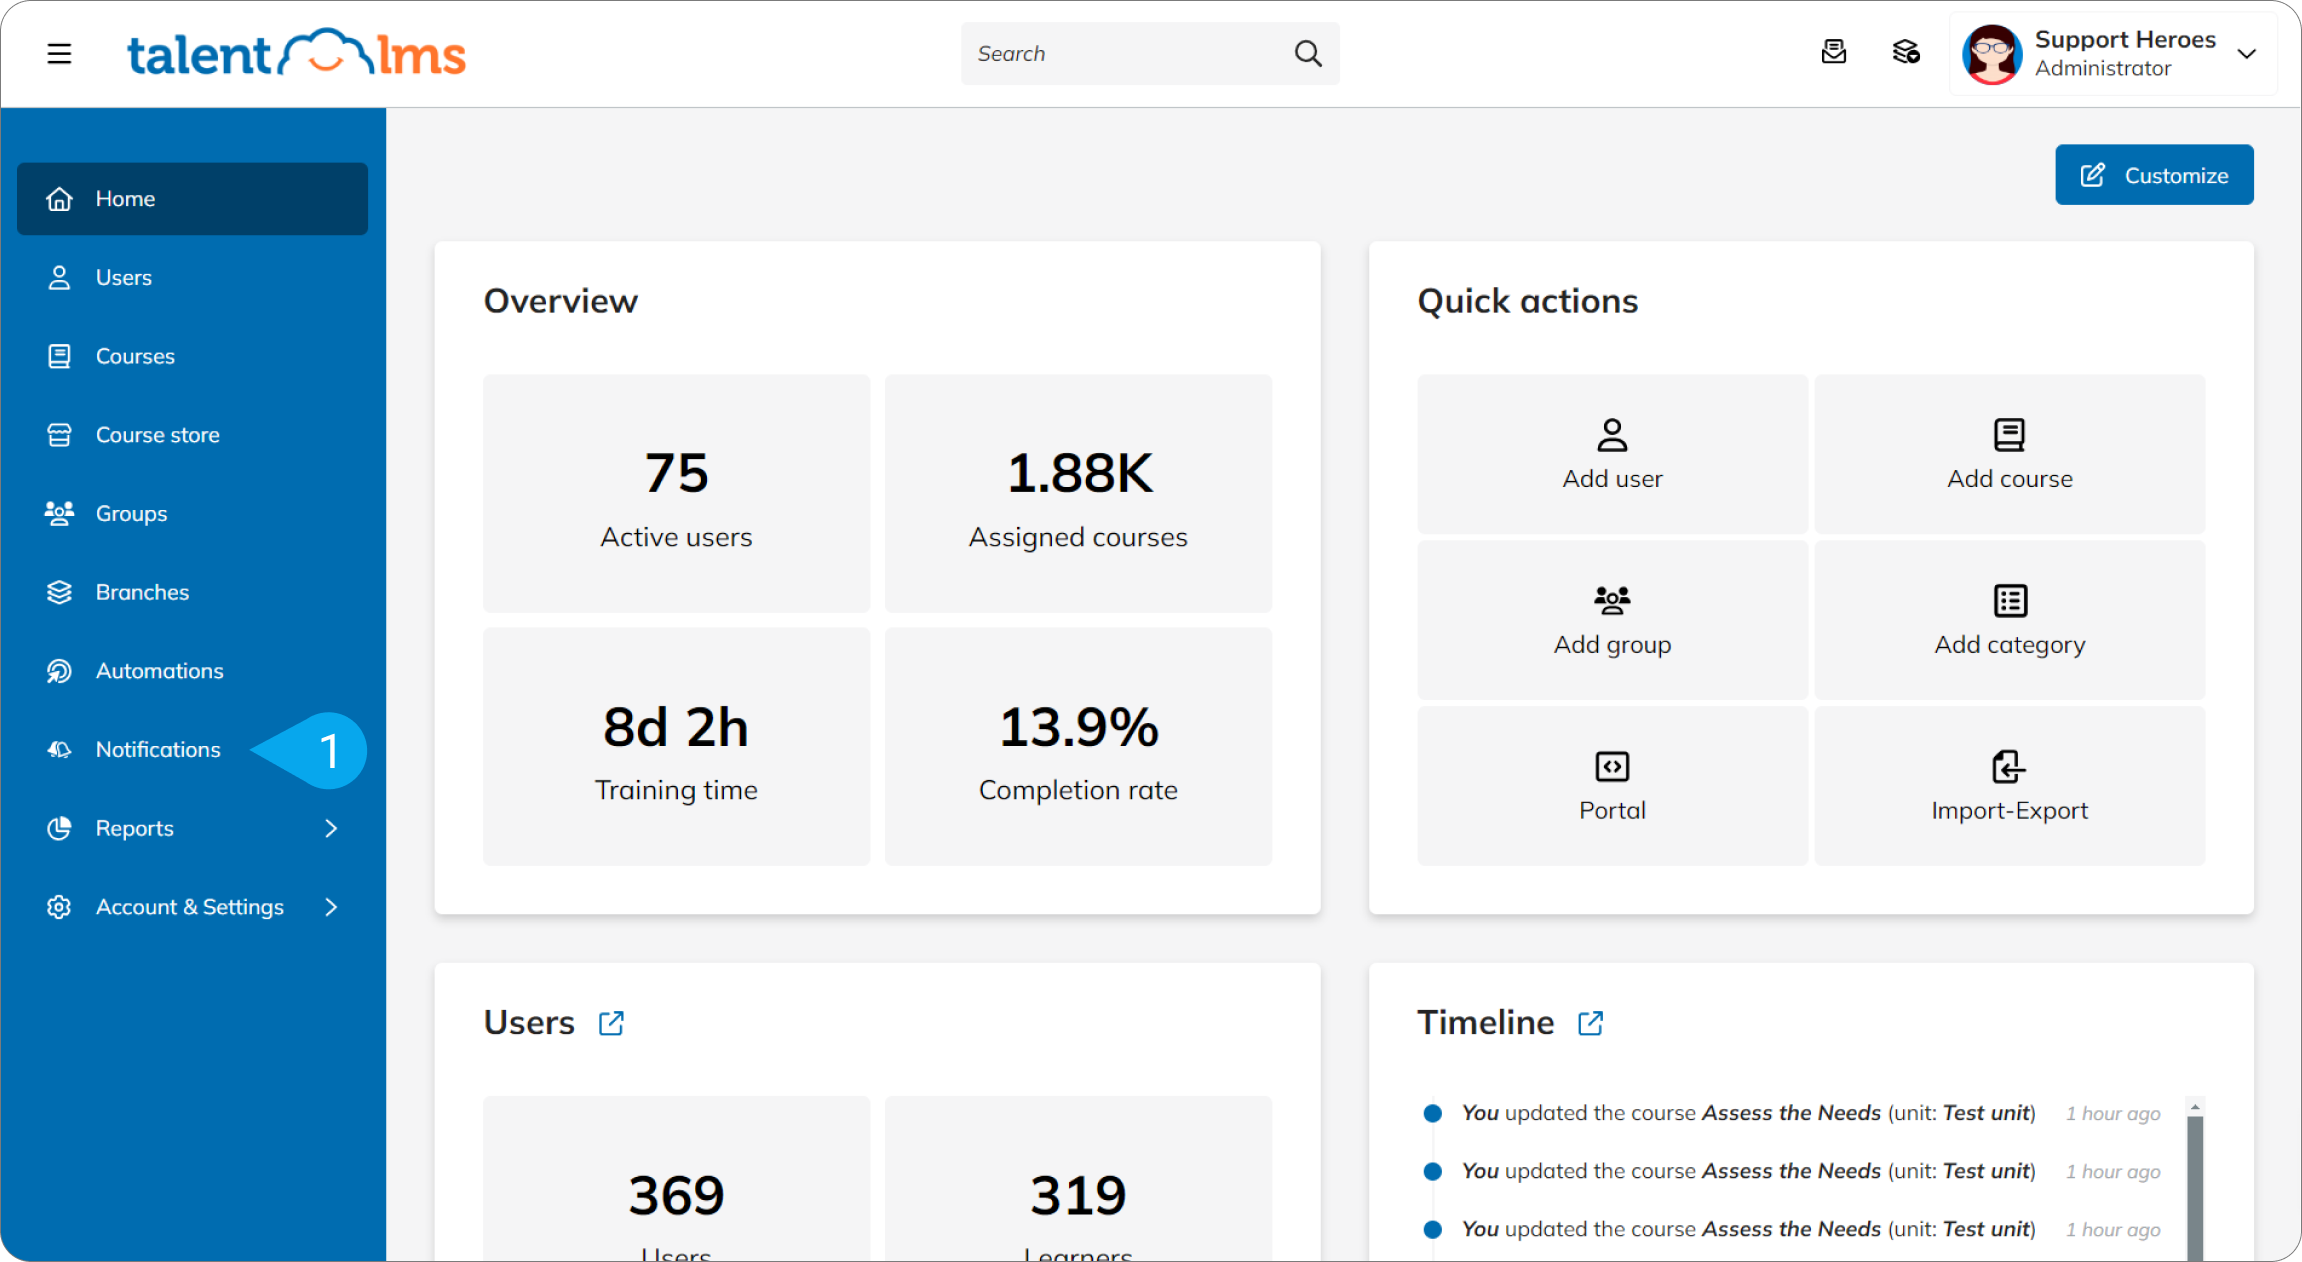This screenshot has height=1262, width=2302.
Task: Click the Groups people icon in sidebar
Action: [59, 513]
